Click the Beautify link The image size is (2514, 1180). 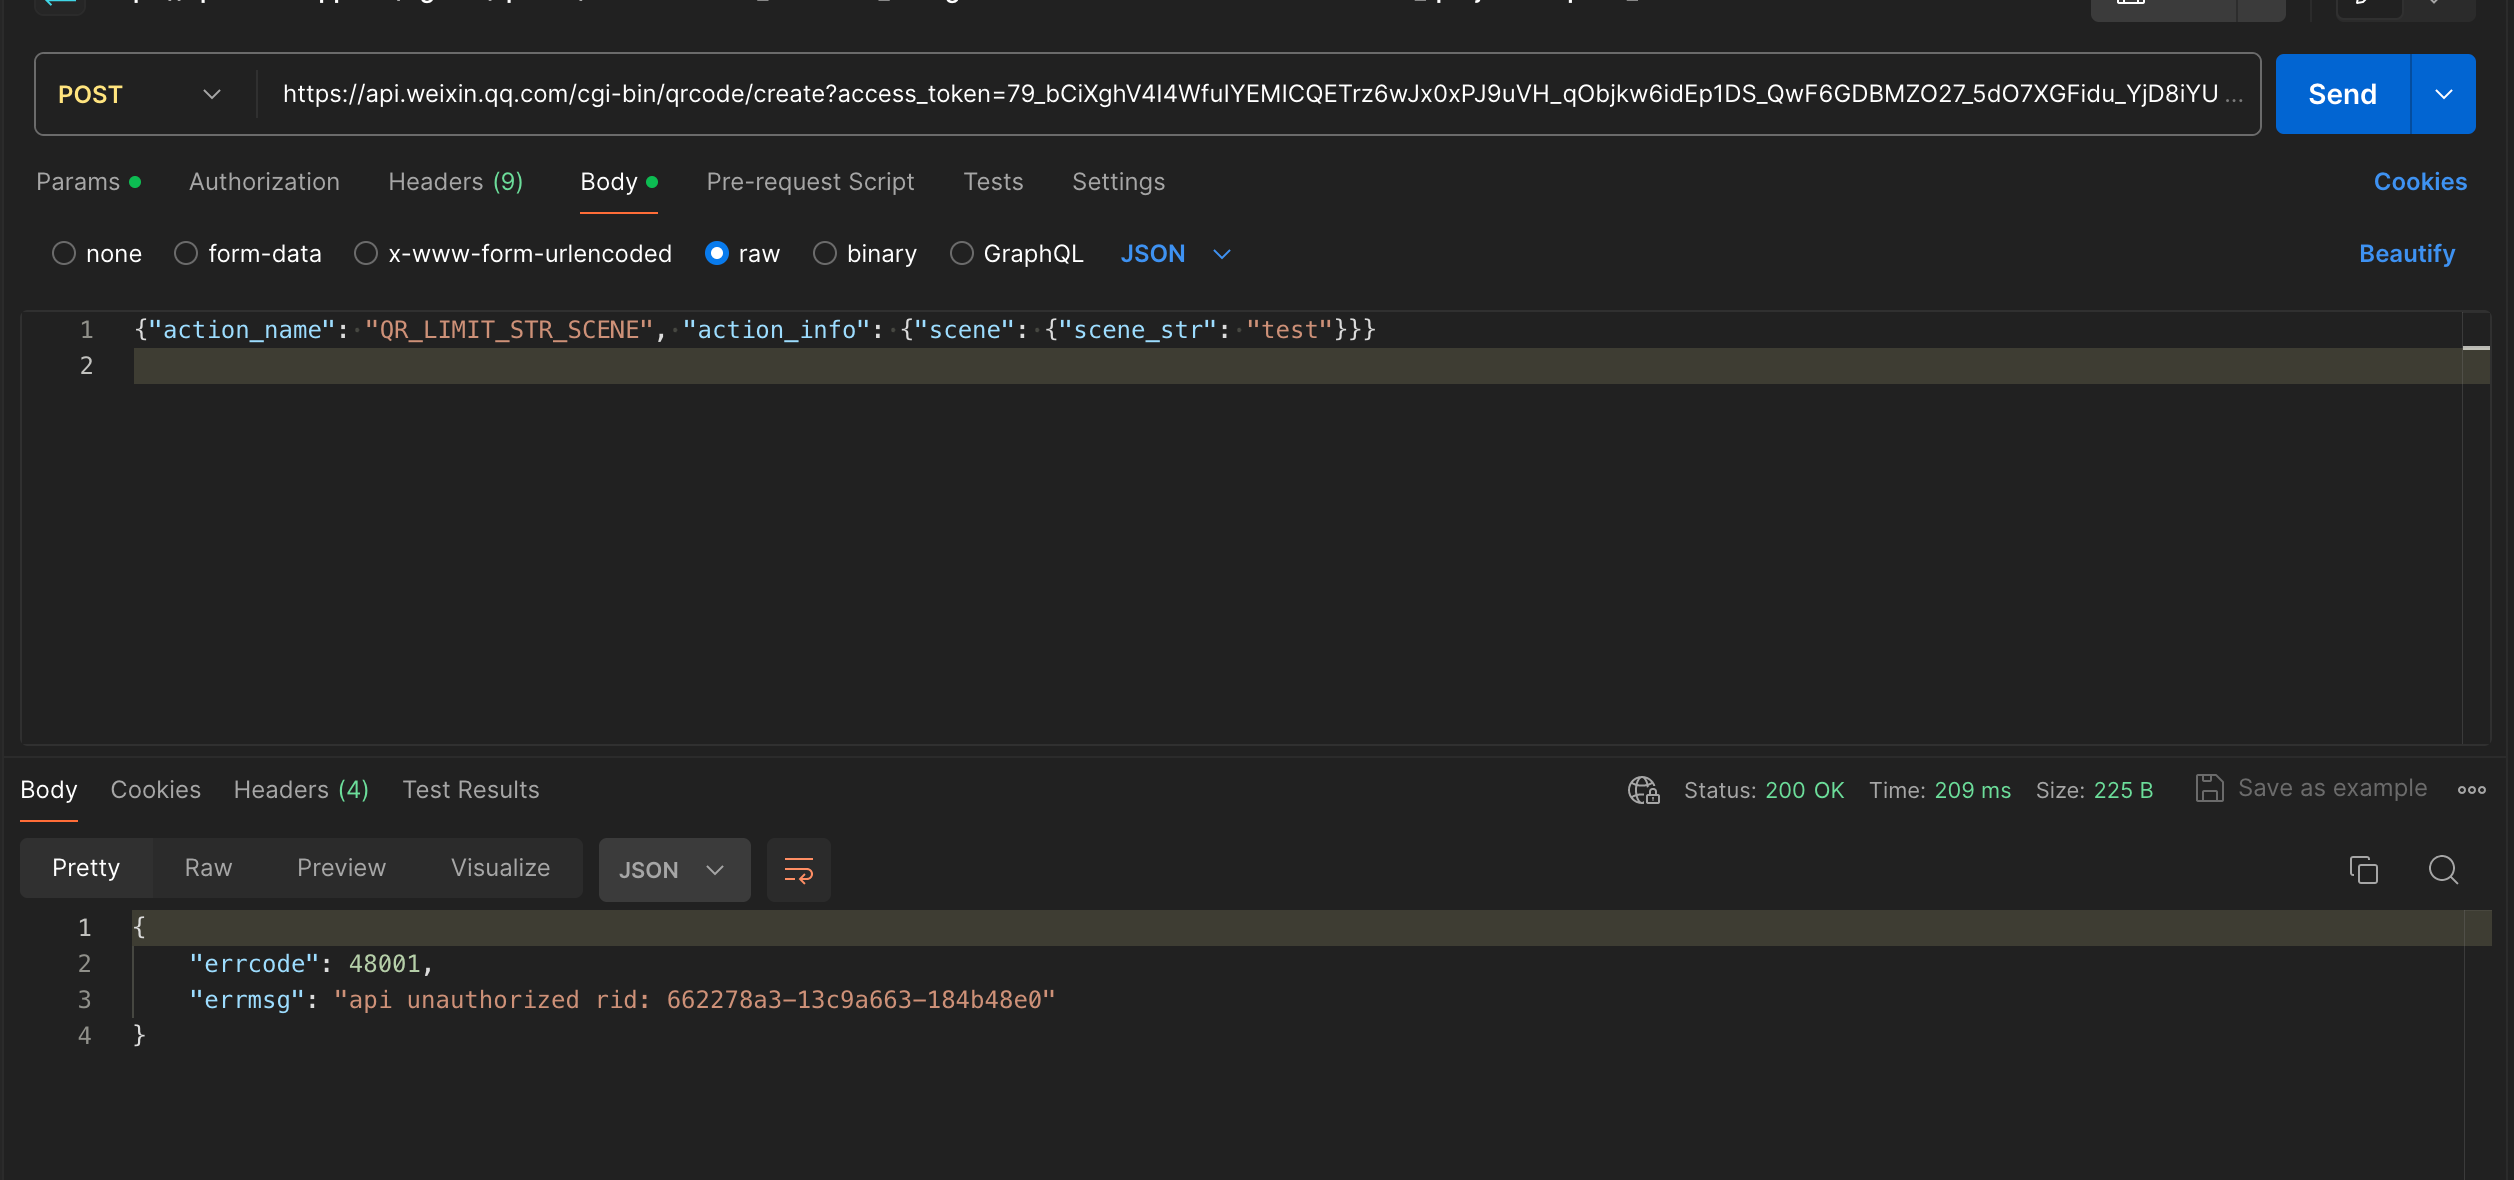(2406, 254)
